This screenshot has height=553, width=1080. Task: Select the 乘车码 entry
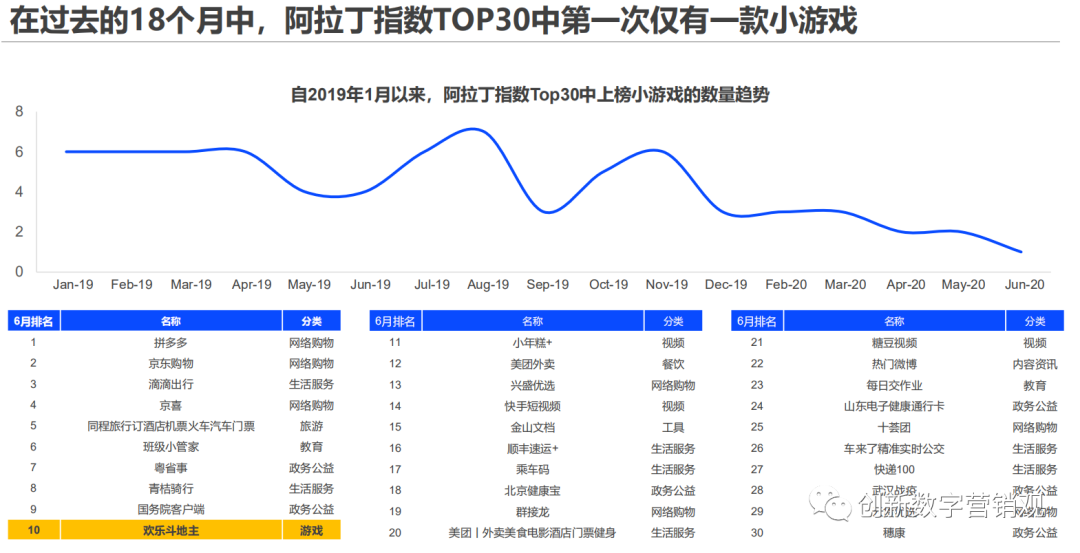pos(532,469)
